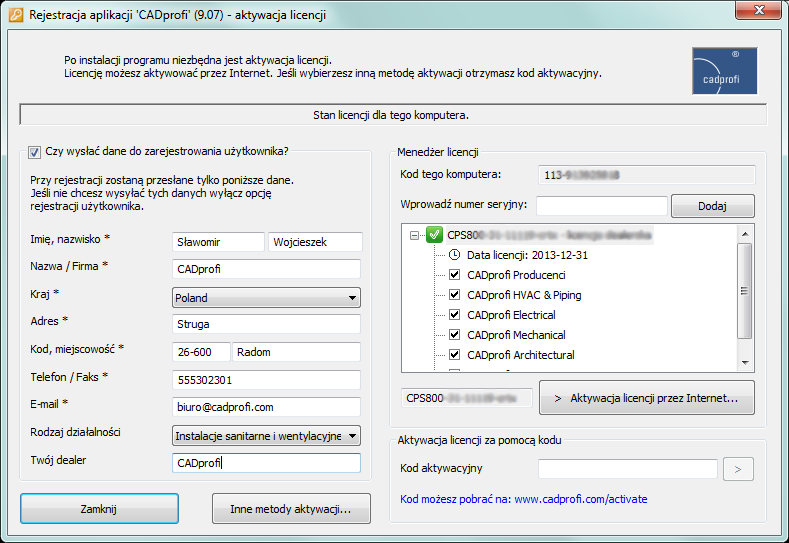Click the activation code submit arrow button
The image size is (789, 543).
point(738,469)
